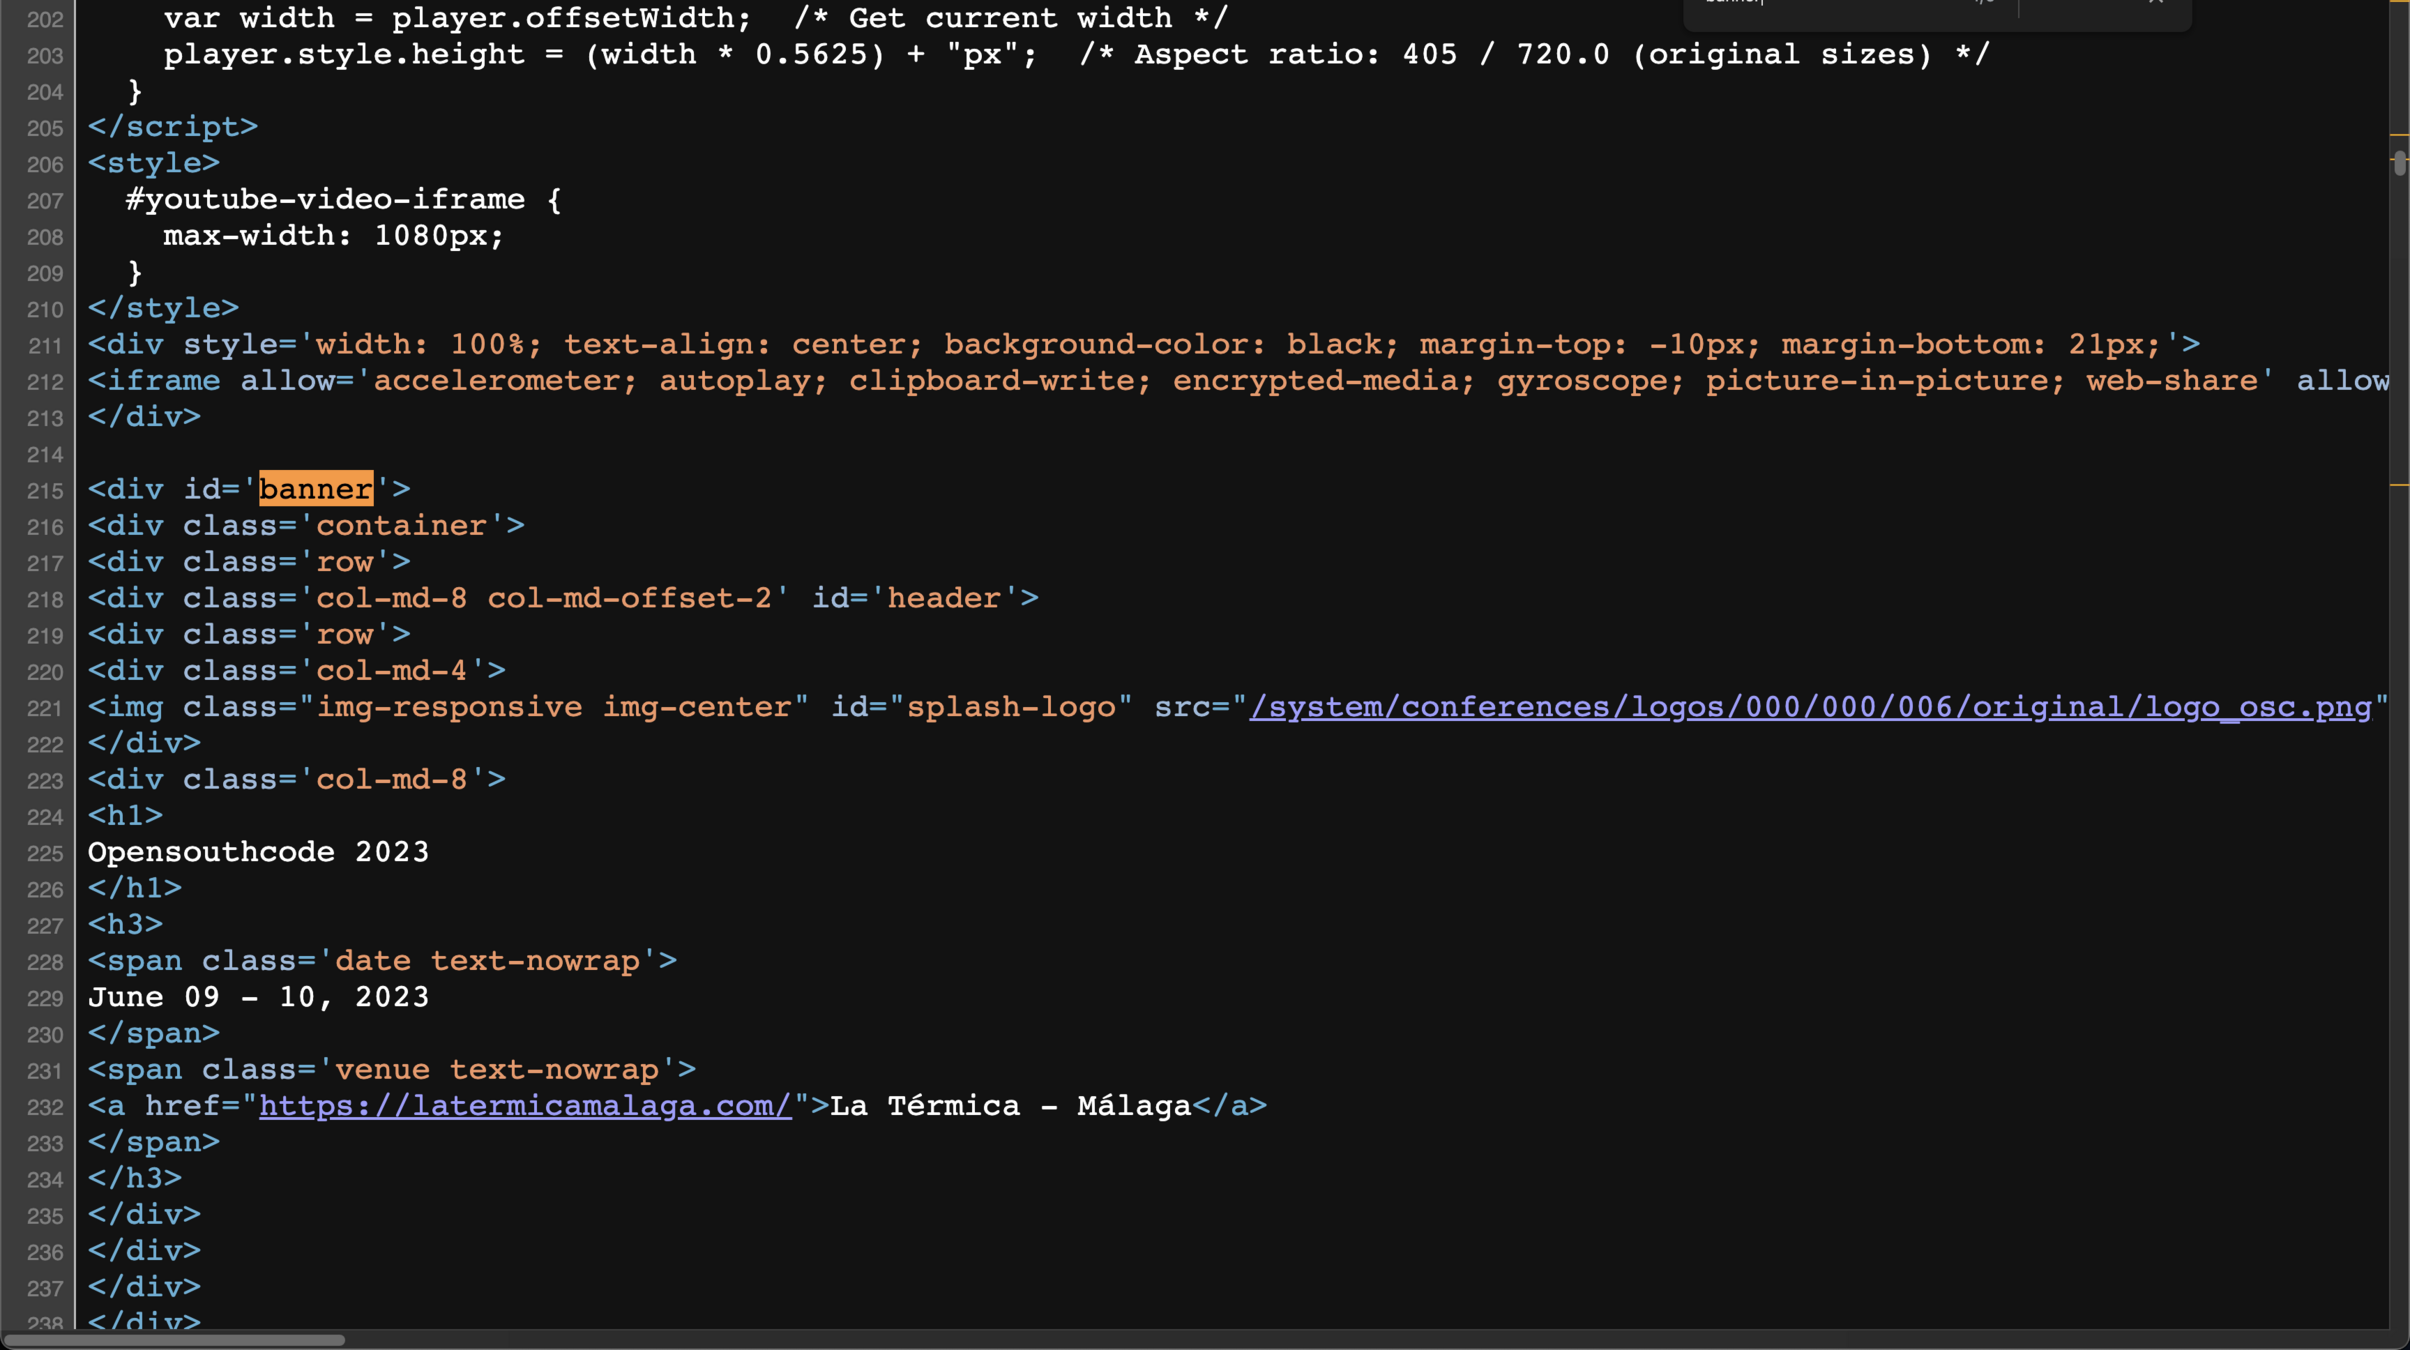Click line number 215 in gutter

tap(45, 491)
